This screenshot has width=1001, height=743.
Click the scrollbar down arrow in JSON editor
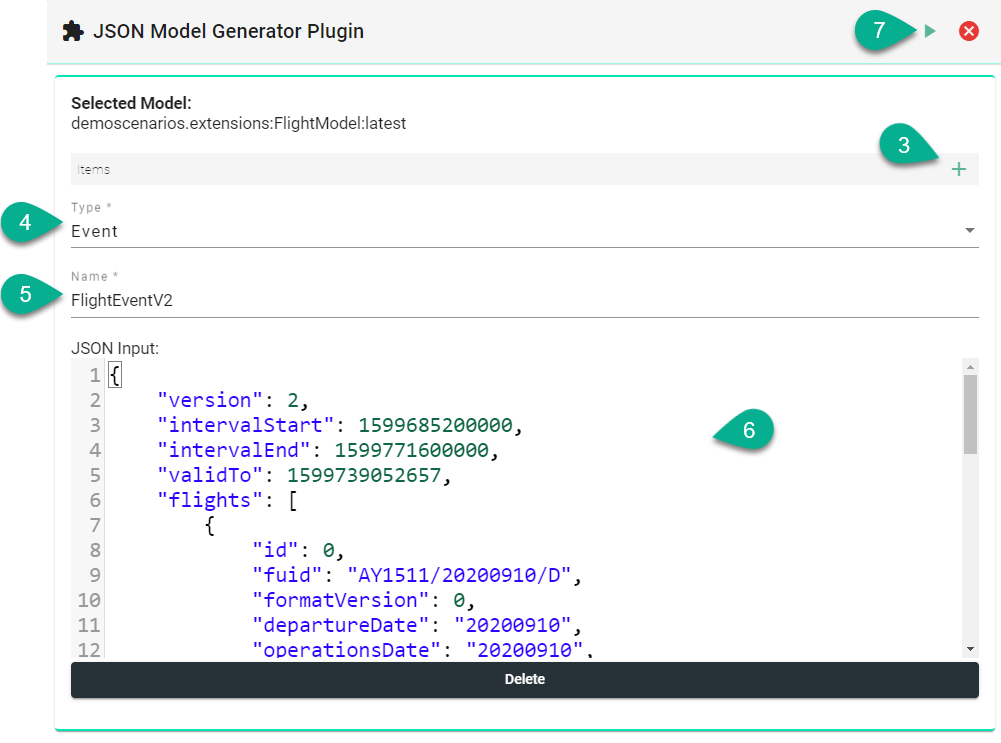coord(970,649)
